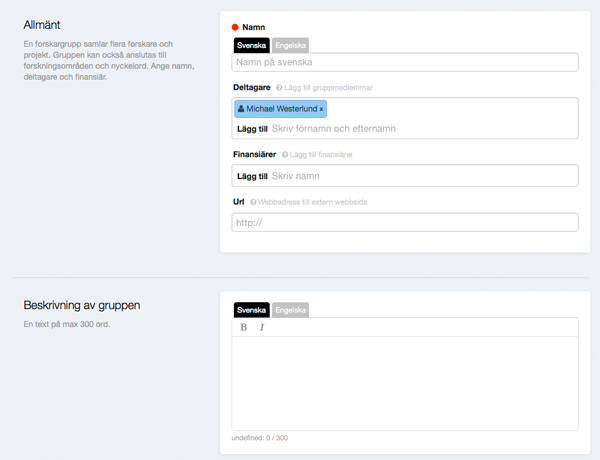The height and width of the screenshot is (460, 600).
Task: Focus the http:// Url input field
Action: [x=405, y=222]
